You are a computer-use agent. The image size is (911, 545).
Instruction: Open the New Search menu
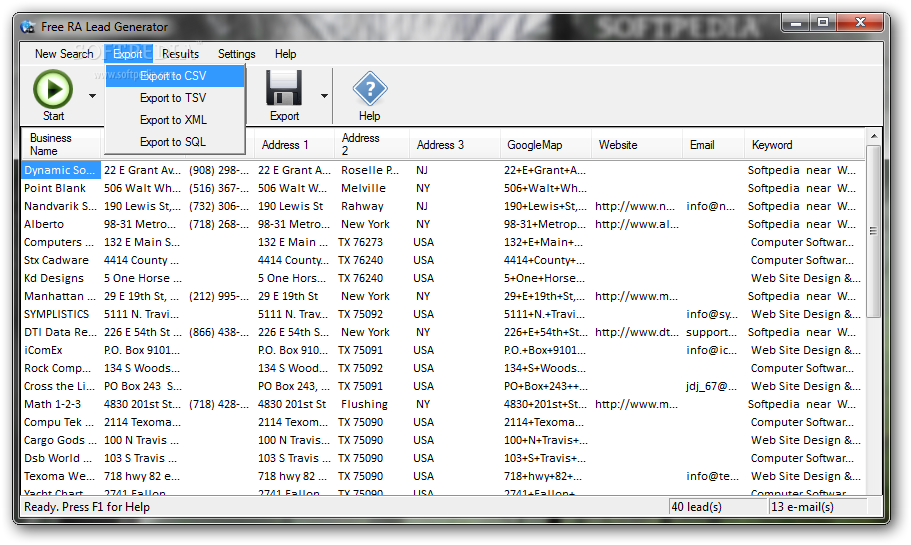[x=64, y=54]
